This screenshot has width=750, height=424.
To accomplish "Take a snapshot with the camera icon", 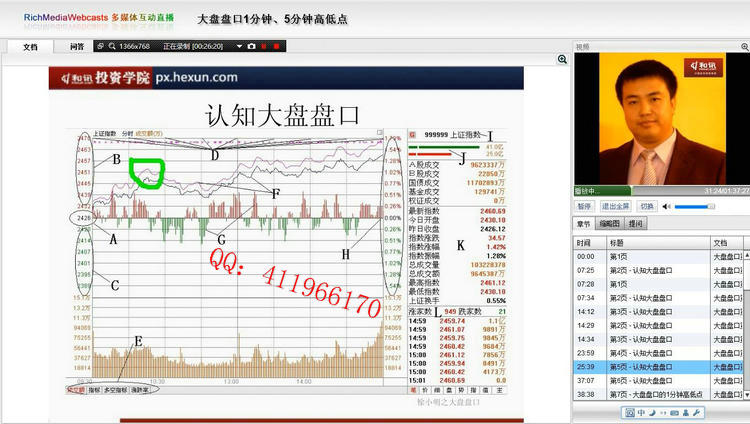I will click(x=252, y=46).
